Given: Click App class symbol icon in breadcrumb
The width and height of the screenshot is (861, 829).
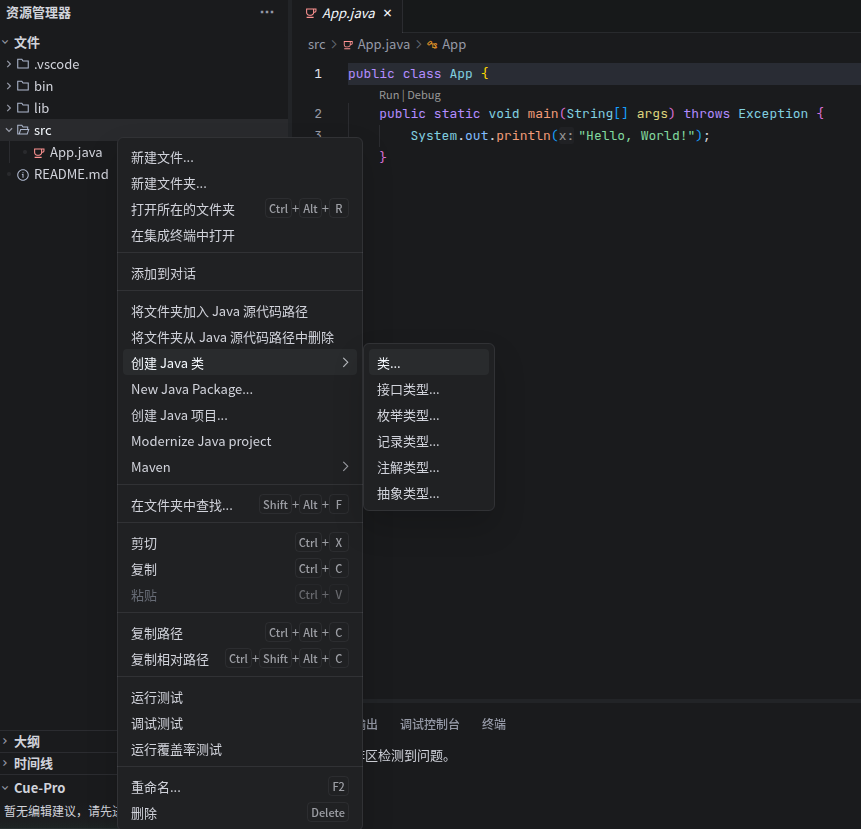Looking at the screenshot, I should point(432,45).
